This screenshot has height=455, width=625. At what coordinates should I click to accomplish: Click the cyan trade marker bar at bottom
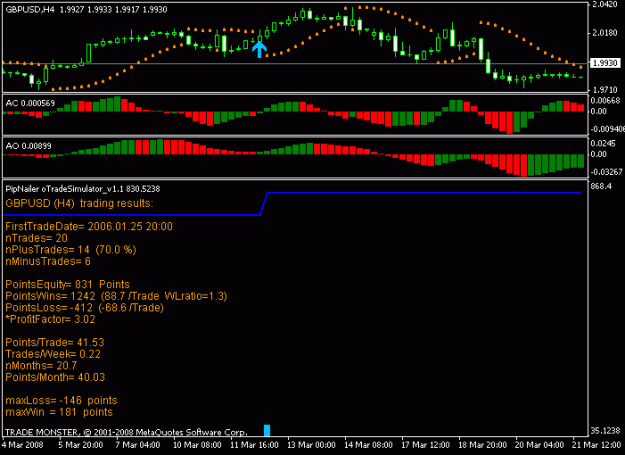pyautogui.click(x=267, y=430)
